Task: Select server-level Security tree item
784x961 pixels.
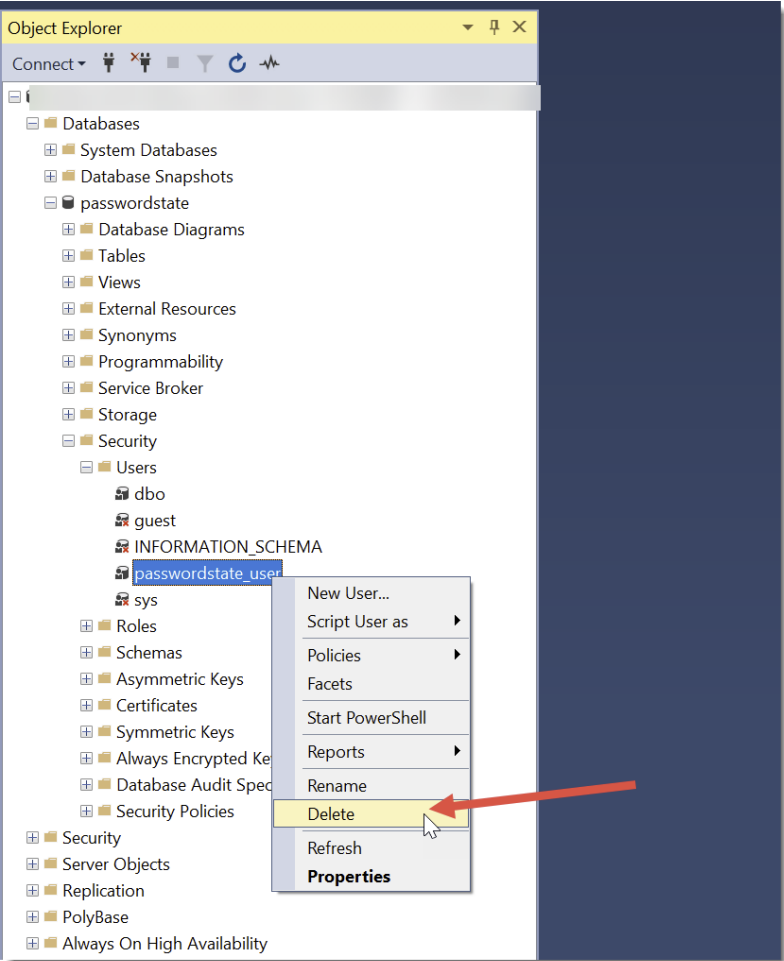Action: 91,837
